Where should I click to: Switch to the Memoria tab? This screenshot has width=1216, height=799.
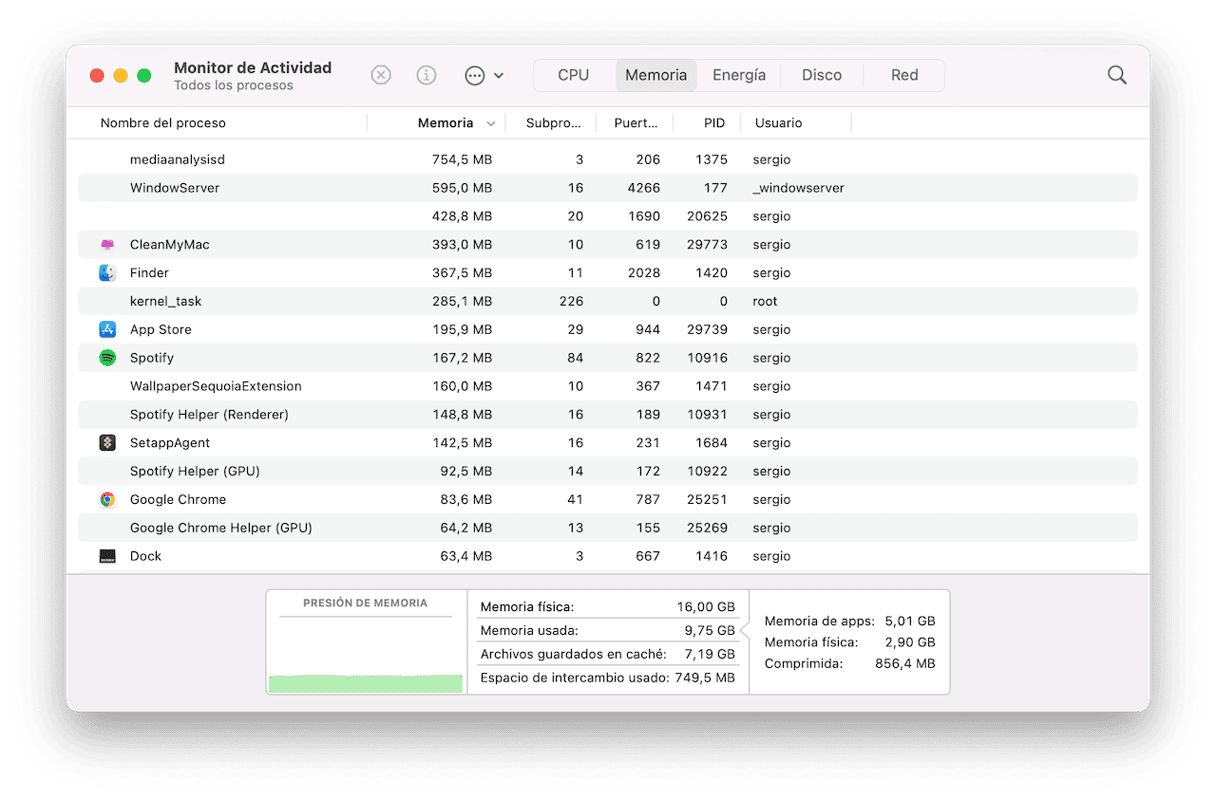(x=656, y=75)
